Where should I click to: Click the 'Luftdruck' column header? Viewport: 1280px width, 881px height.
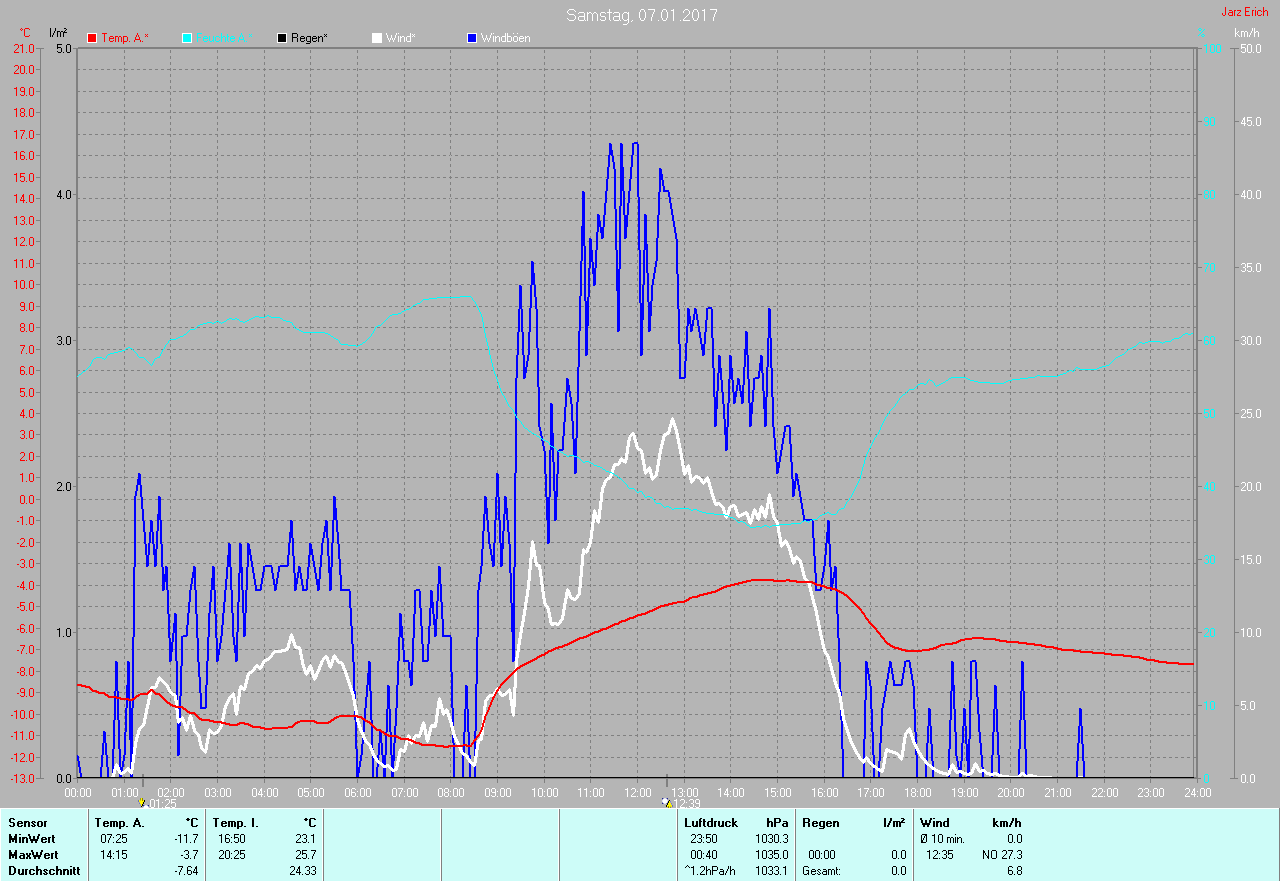(x=711, y=822)
